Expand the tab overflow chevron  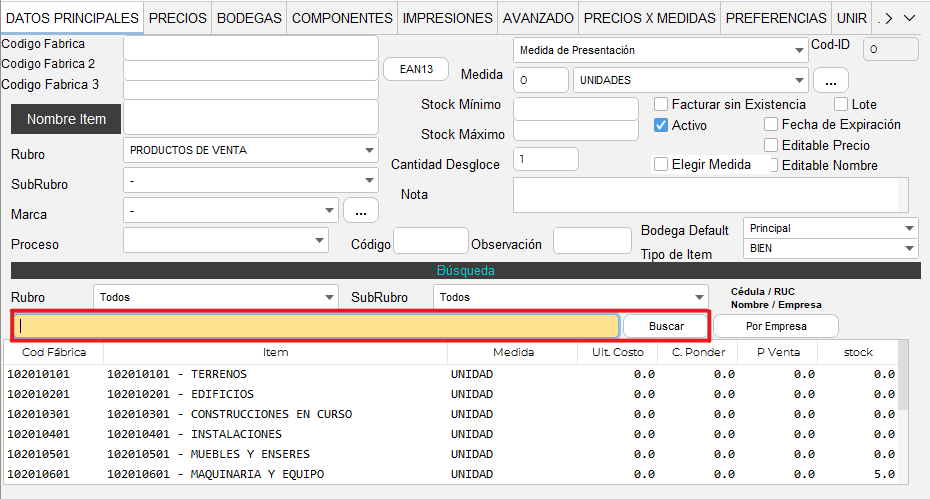point(909,18)
